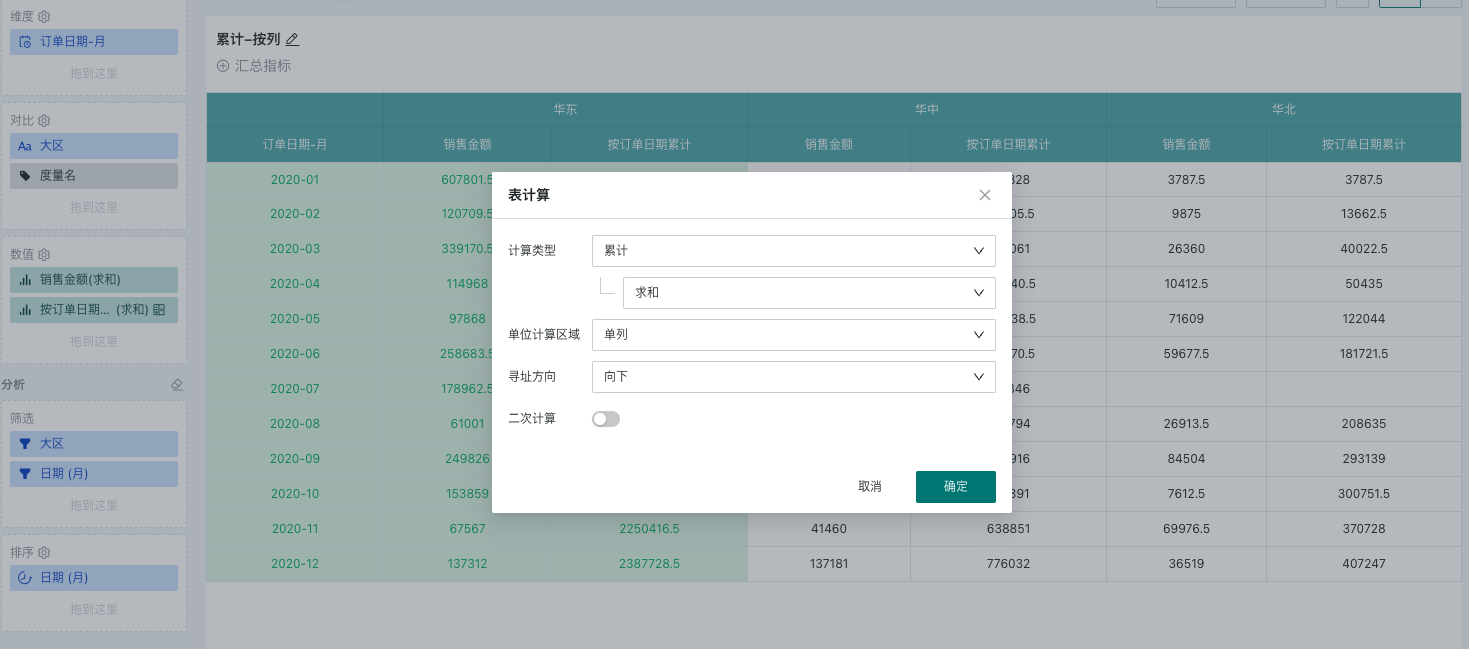
Task: Open the 排序 settings gear
Action: (x=45, y=553)
